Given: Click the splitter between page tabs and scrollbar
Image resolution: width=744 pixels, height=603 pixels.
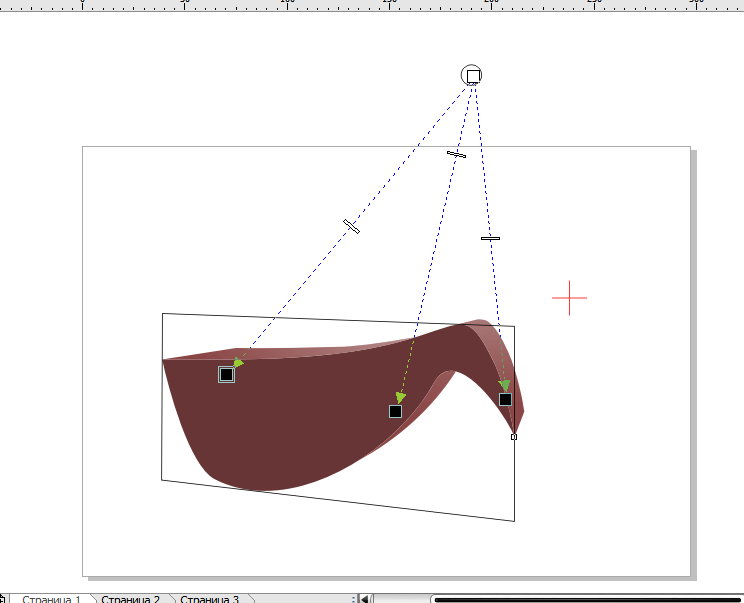Looking at the screenshot, I should point(354,599).
